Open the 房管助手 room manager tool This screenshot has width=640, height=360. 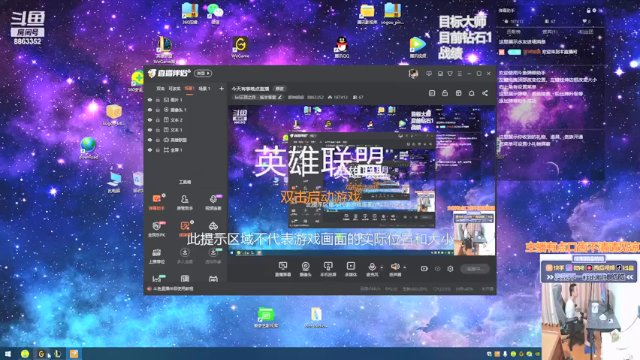(184, 202)
